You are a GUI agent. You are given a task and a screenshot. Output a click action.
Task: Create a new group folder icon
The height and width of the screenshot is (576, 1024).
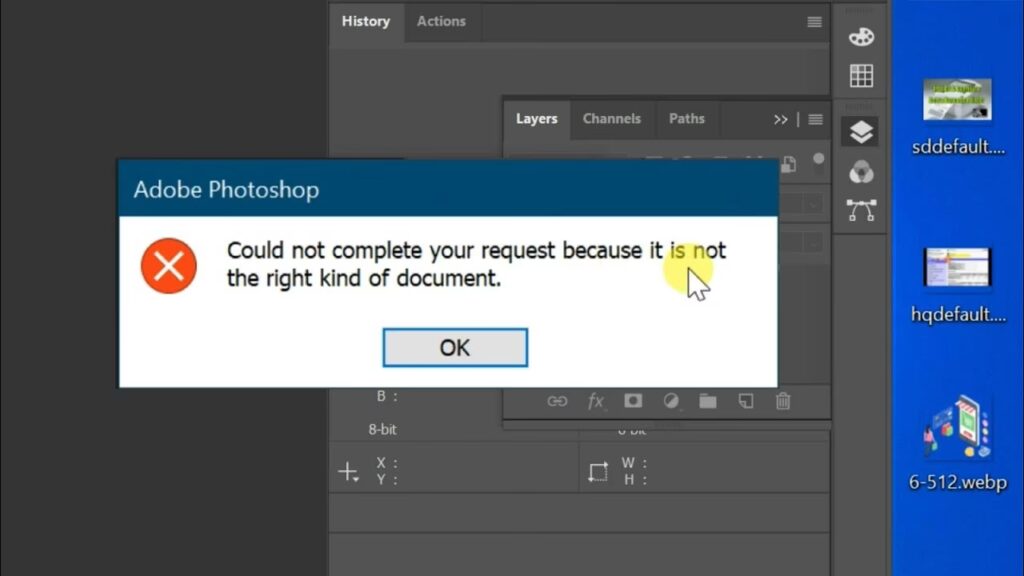pos(708,401)
